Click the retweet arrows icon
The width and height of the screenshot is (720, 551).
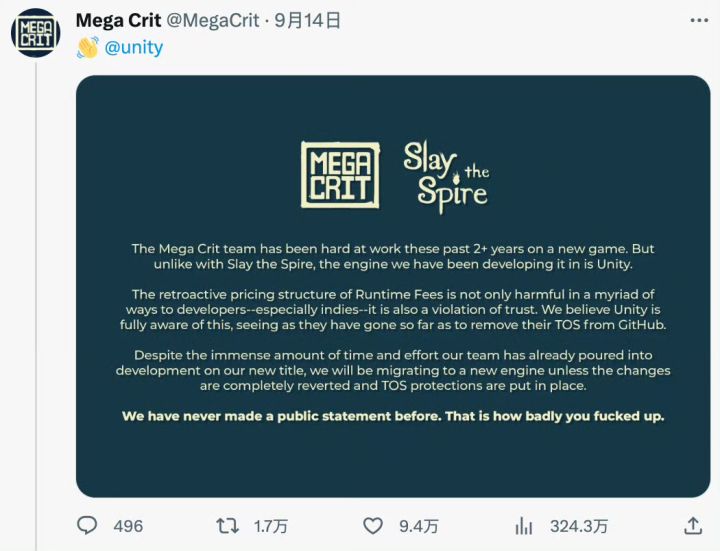click(x=228, y=525)
